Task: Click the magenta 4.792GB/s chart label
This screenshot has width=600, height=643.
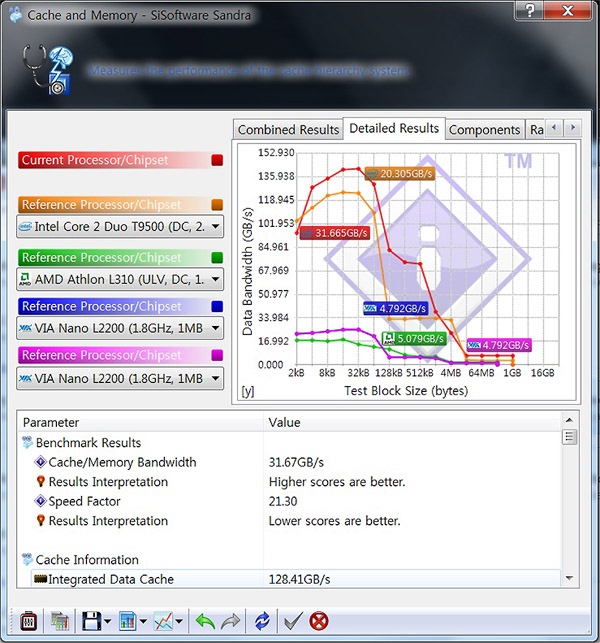Action: 499,345
